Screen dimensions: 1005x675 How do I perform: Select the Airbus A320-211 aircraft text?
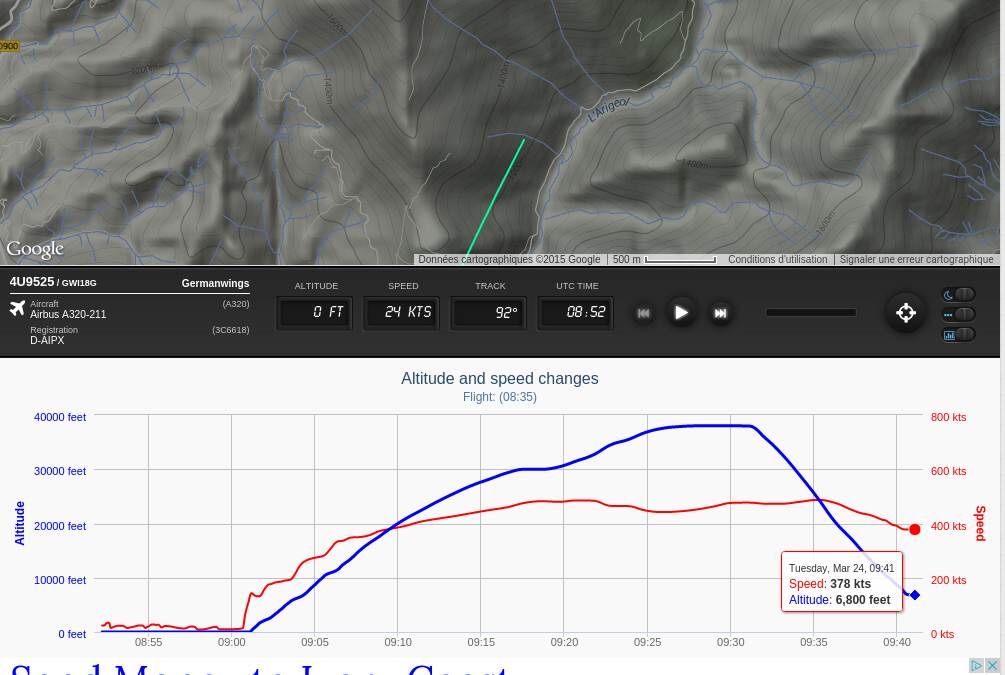click(68, 314)
